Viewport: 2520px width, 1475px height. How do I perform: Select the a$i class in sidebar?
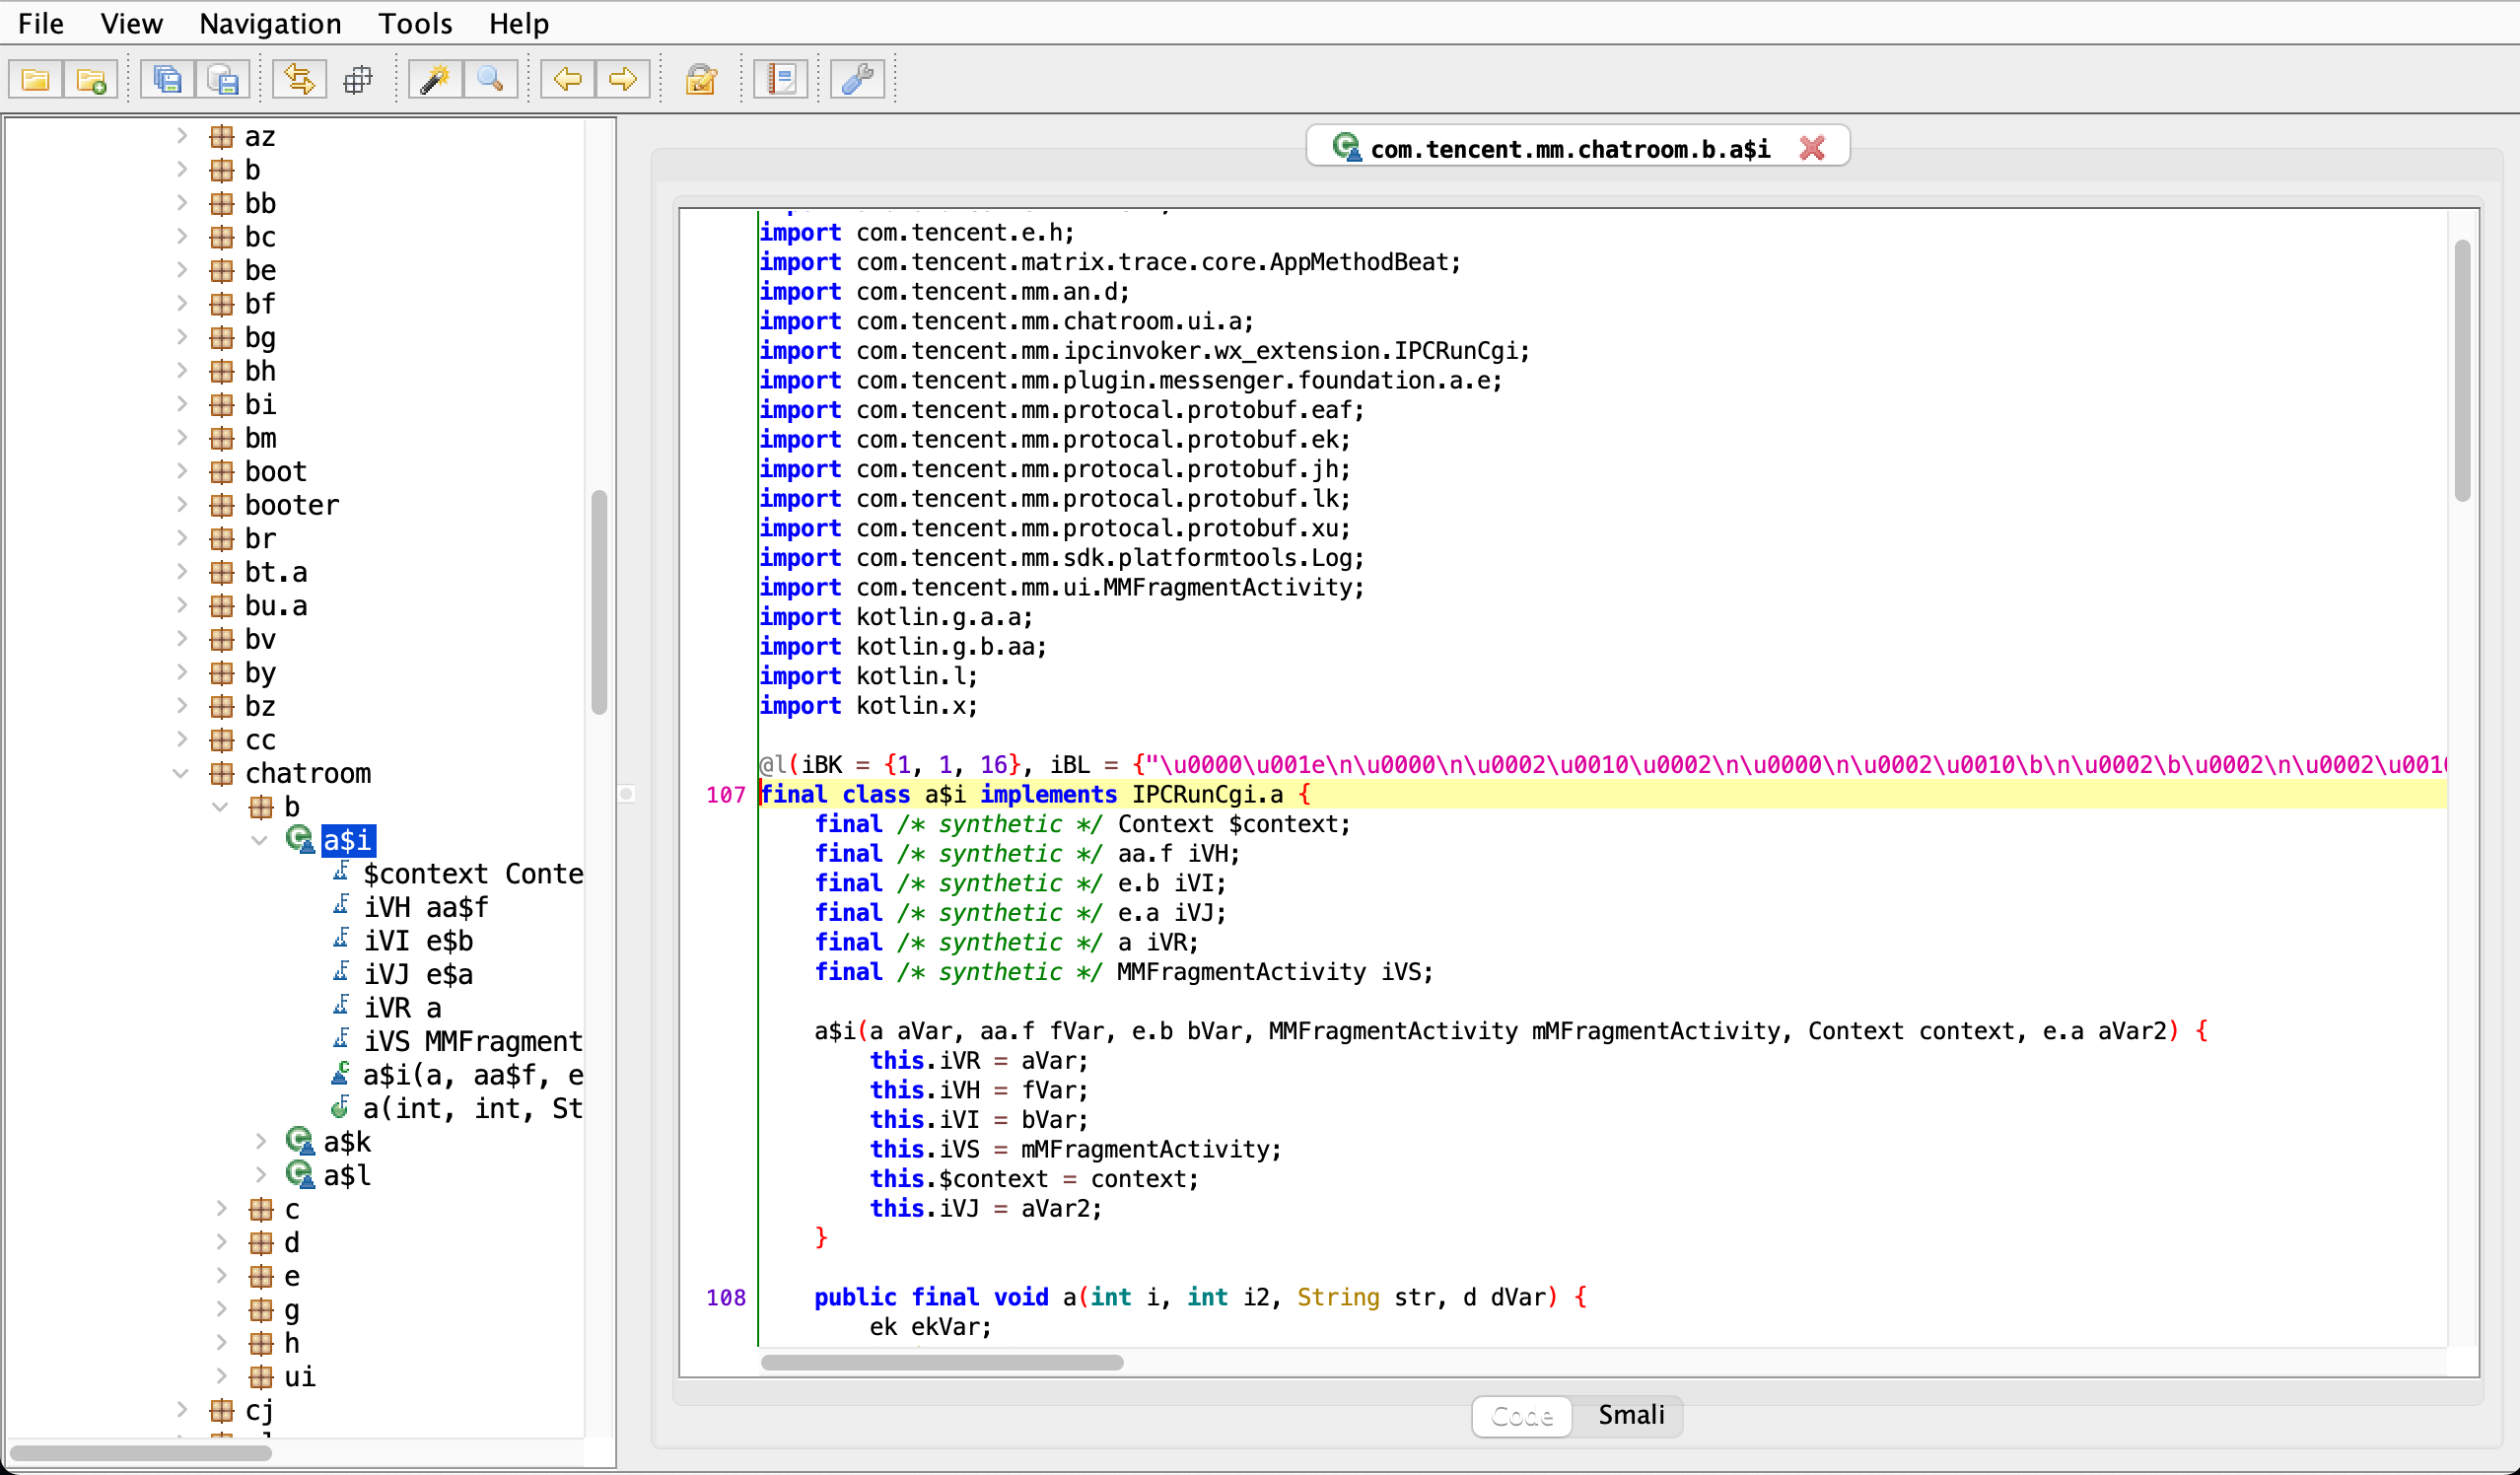(x=347, y=841)
